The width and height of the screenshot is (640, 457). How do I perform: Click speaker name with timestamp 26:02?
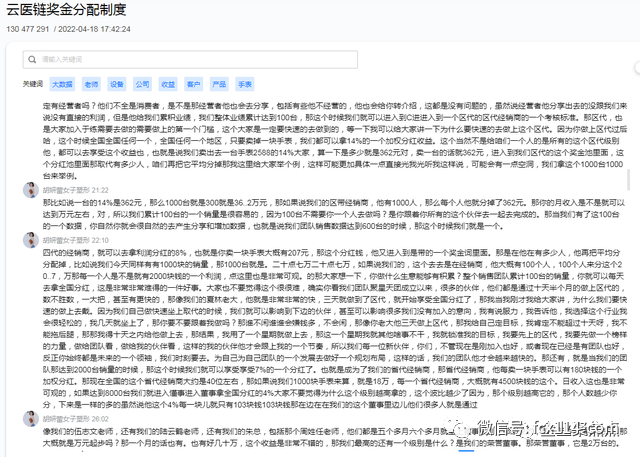tap(76, 419)
